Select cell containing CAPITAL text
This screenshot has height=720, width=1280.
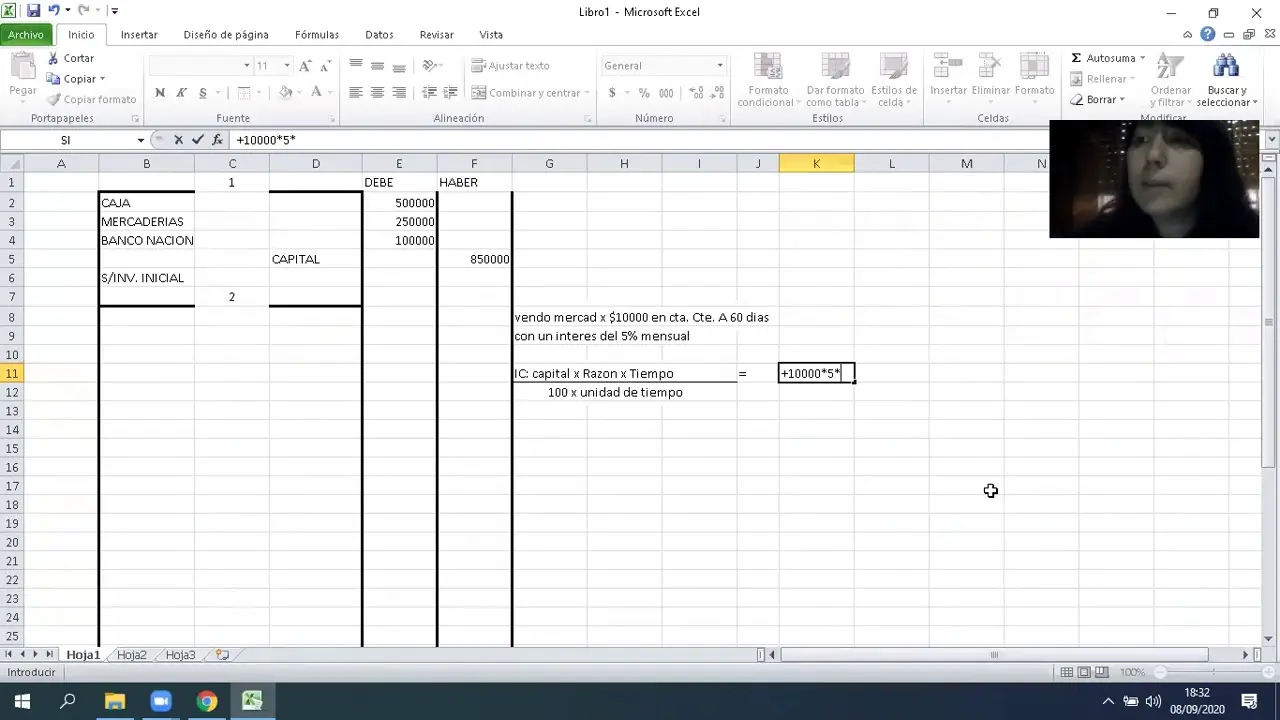pyautogui.click(x=315, y=259)
